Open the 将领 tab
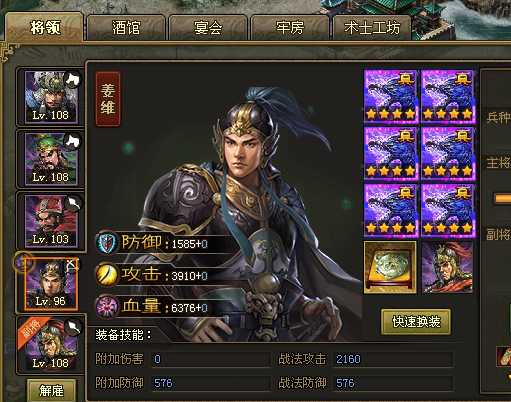The image size is (511, 402). pos(45,28)
